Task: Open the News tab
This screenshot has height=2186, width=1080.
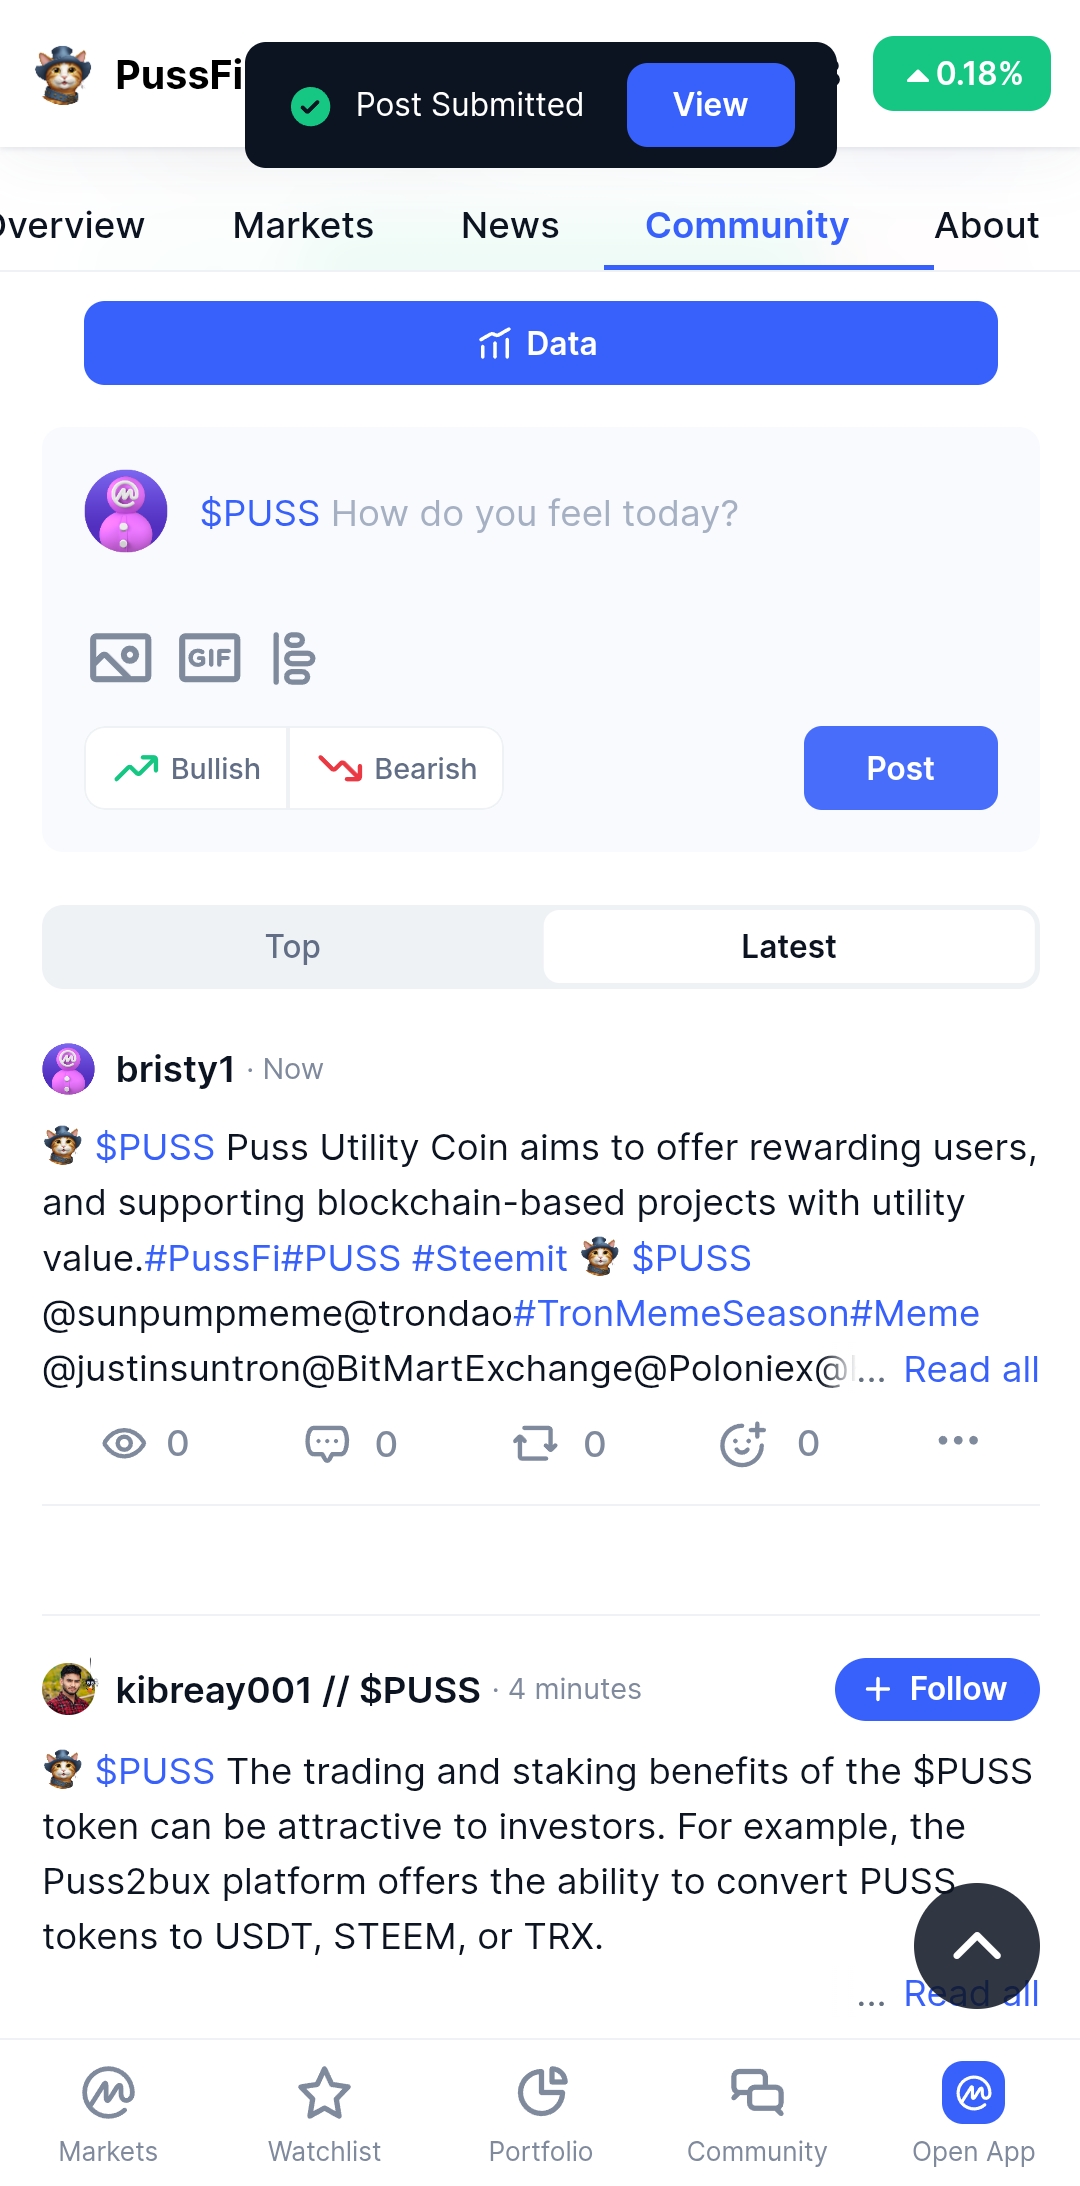Action: coord(510,225)
